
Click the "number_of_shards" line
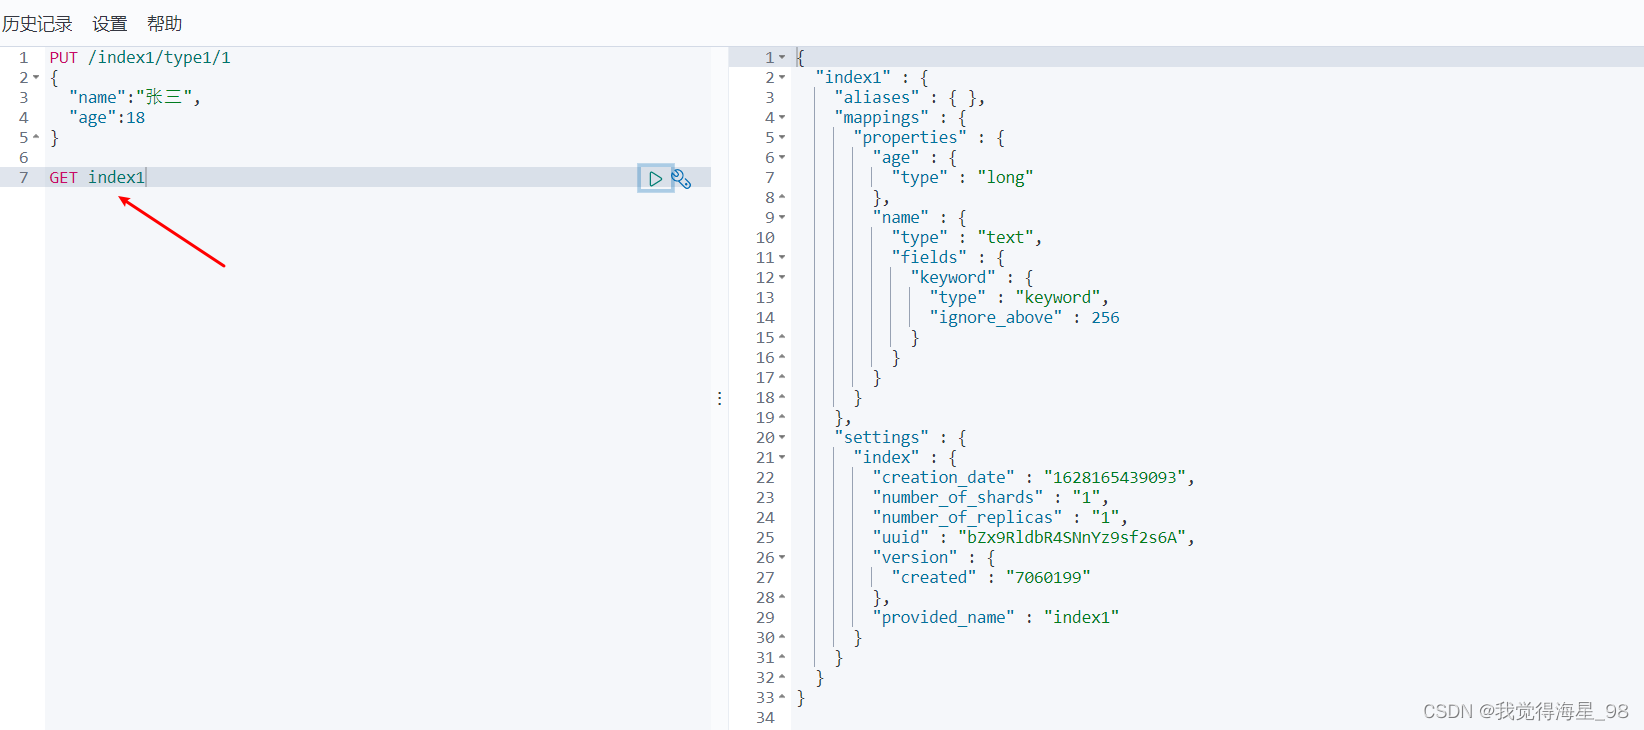990,497
